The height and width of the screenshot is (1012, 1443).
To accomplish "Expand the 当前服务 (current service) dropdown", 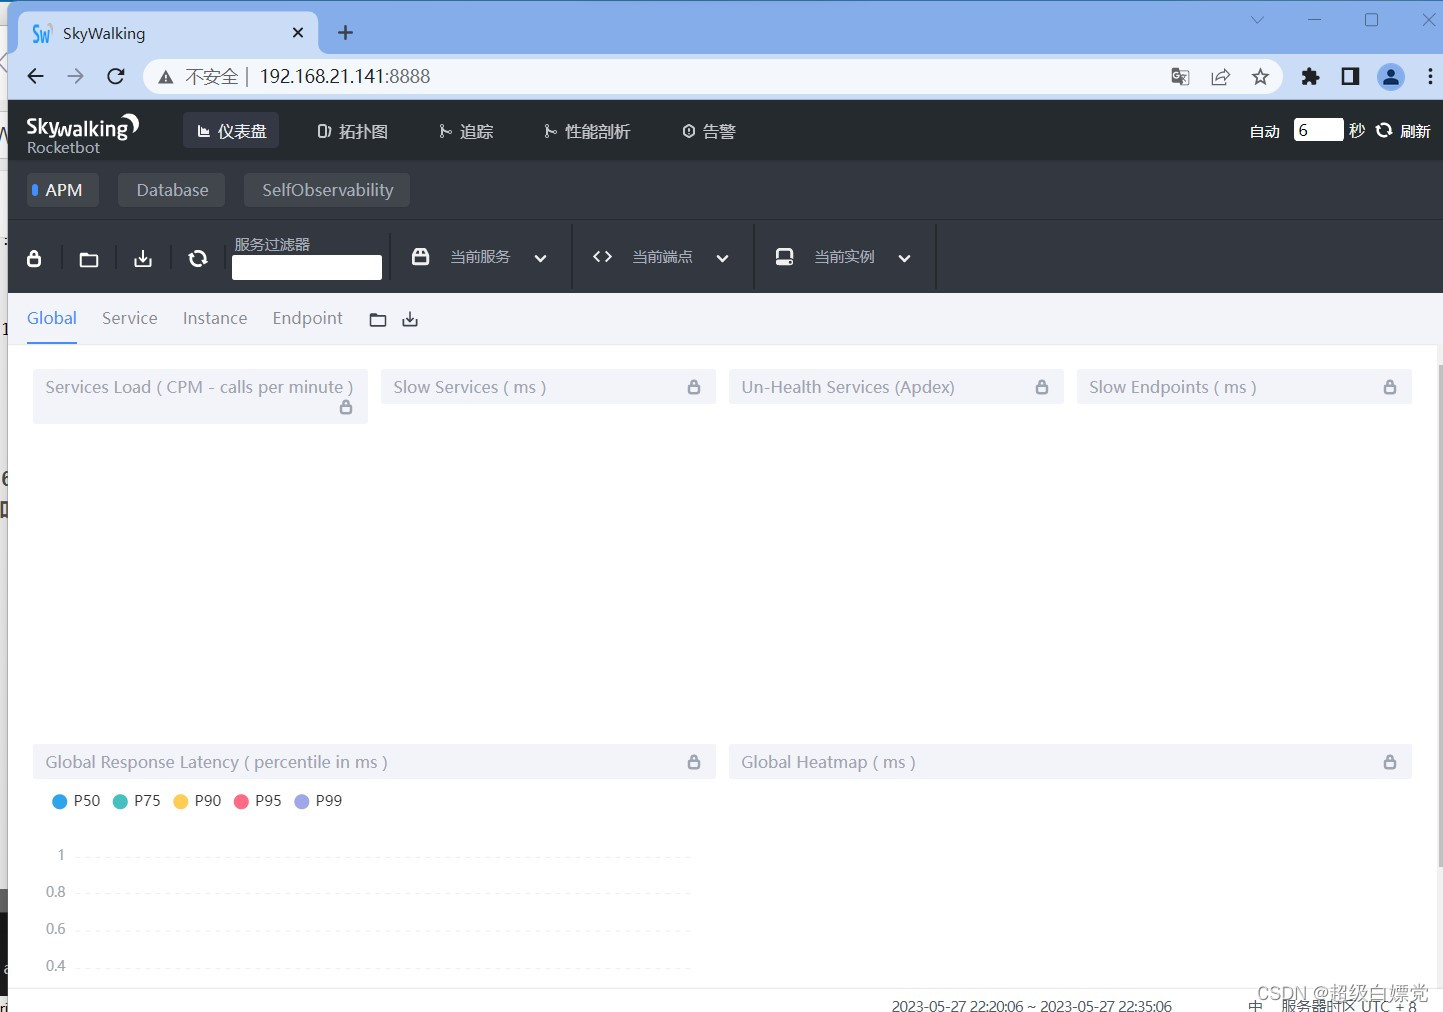I will tap(540, 257).
